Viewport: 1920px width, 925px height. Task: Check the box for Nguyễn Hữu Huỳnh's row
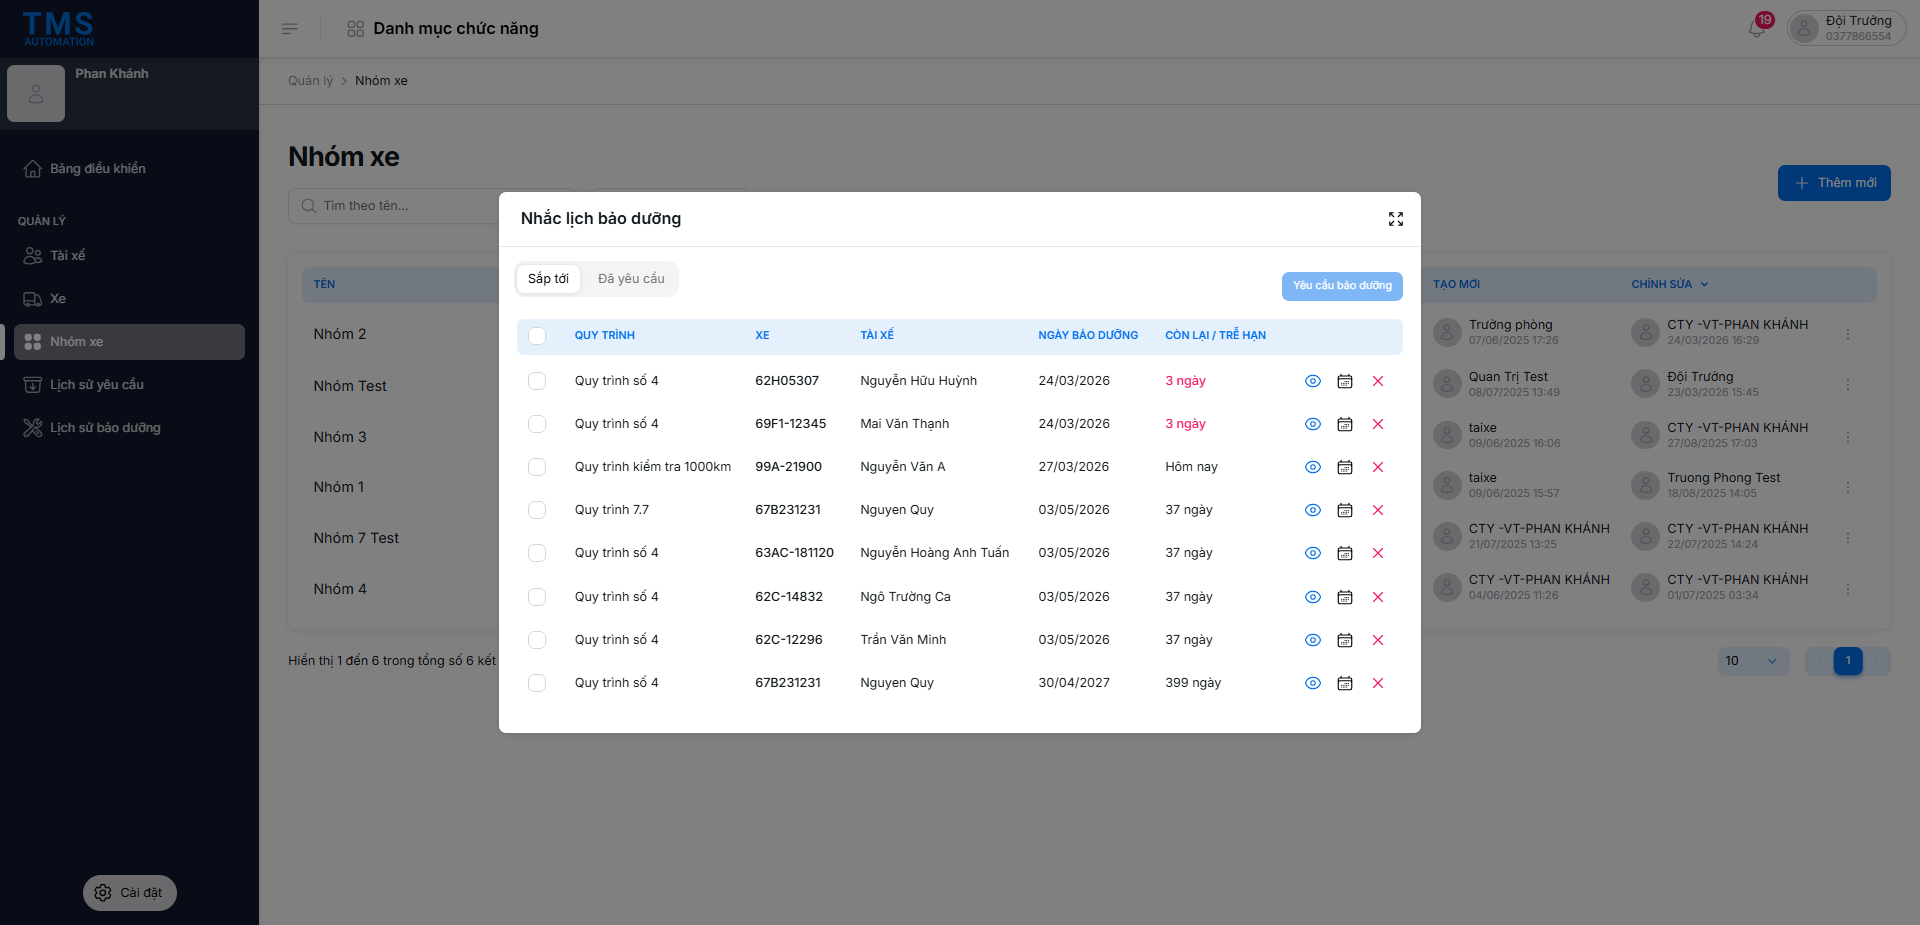pos(537,381)
